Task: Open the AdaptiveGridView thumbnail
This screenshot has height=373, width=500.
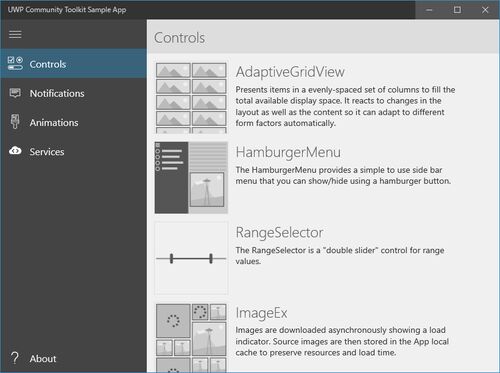Action: pyautogui.click(x=191, y=97)
